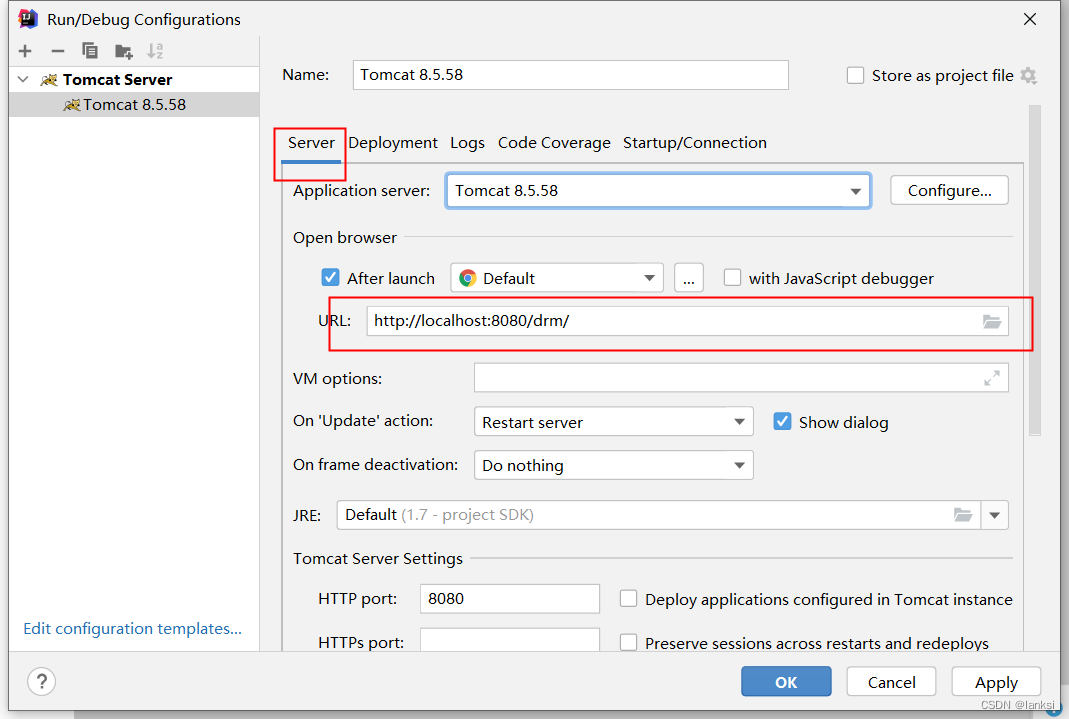Image resolution: width=1069 pixels, height=719 pixels.
Task: Enable with JavaScript debugger checkbox
Action: pos(732,277)
